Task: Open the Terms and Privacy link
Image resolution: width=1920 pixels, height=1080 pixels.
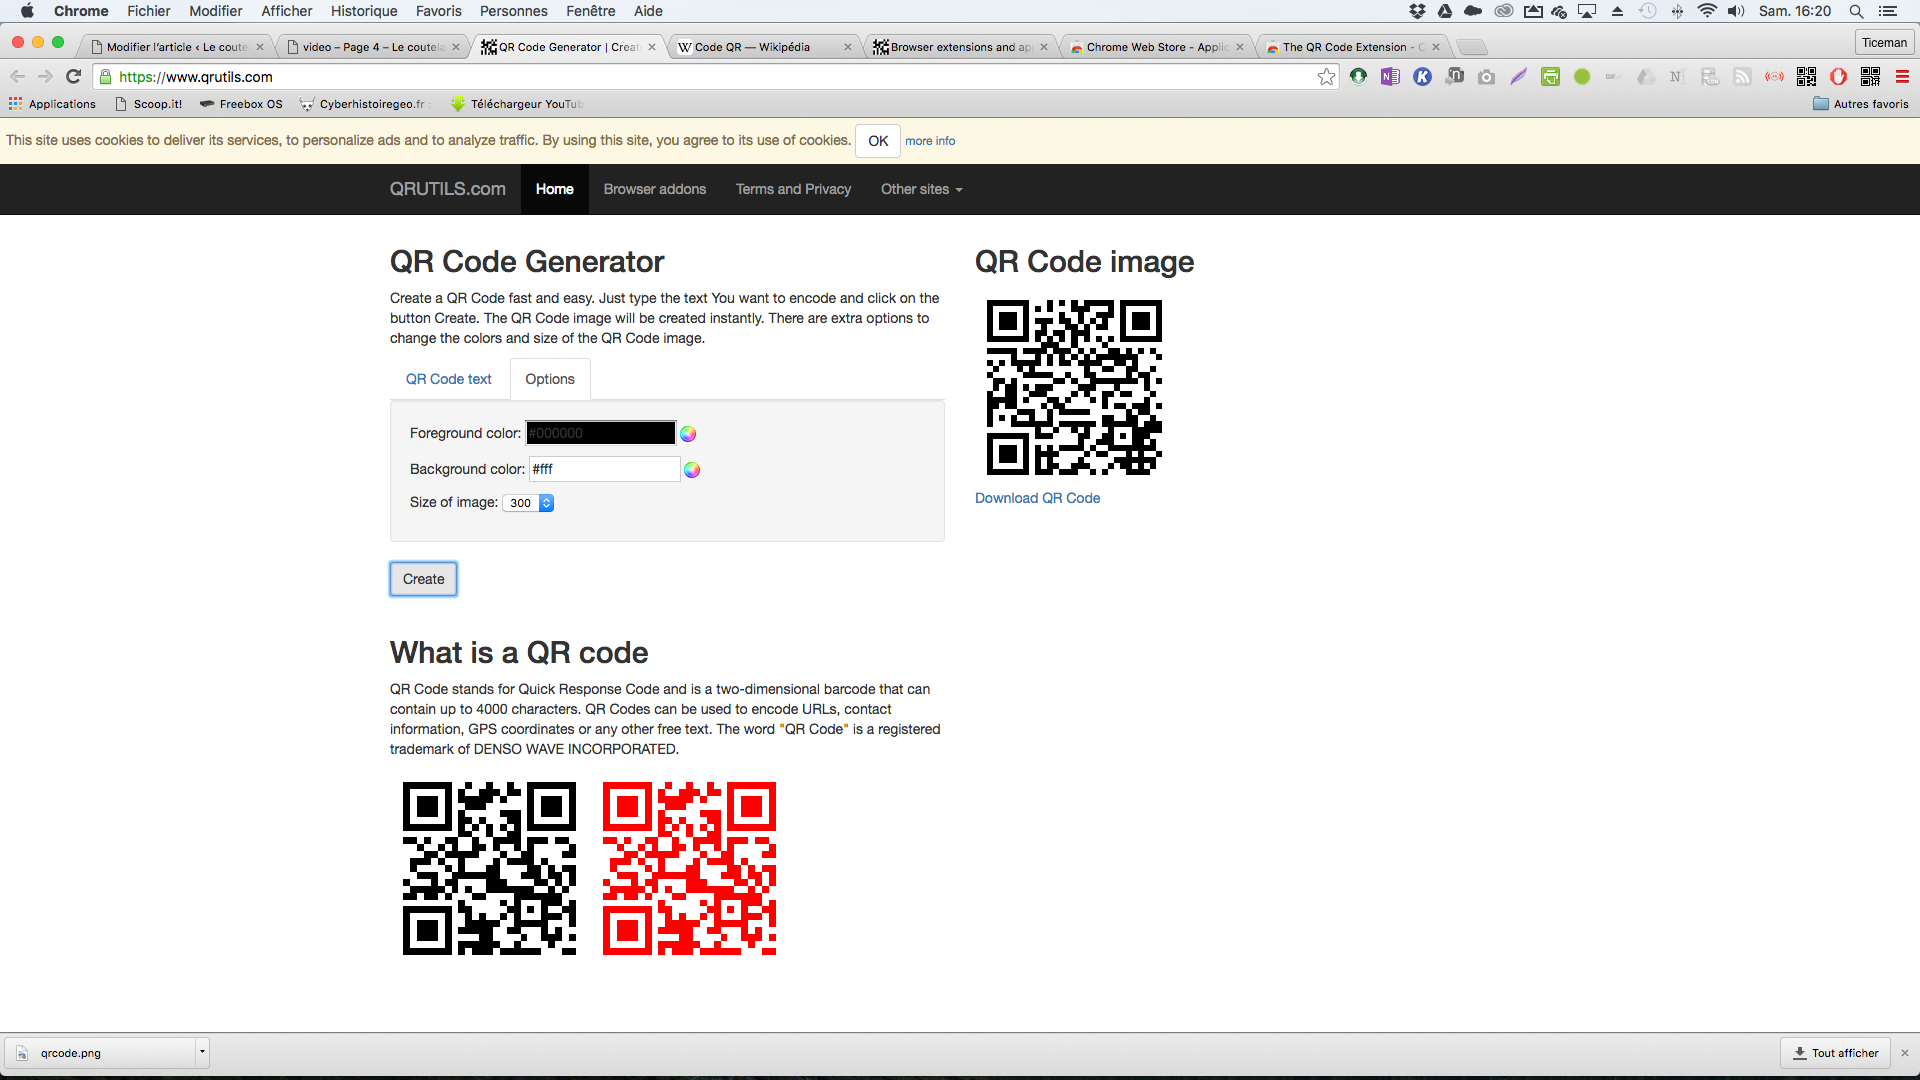Action: 793,189
